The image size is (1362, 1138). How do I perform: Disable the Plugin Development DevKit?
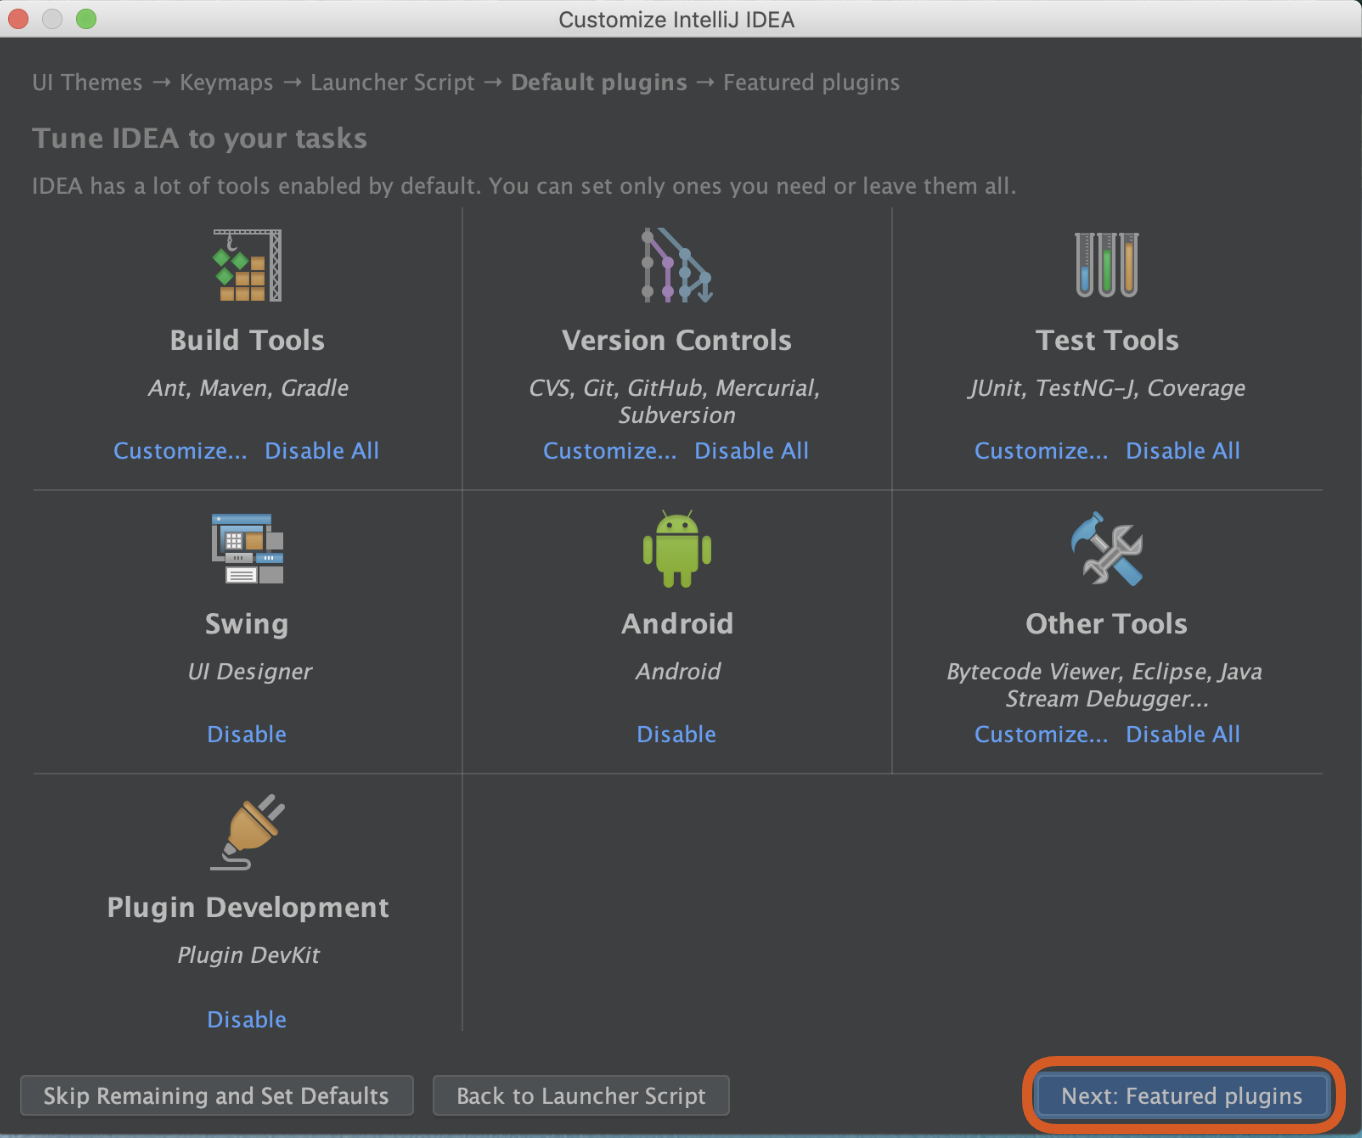247,1019
